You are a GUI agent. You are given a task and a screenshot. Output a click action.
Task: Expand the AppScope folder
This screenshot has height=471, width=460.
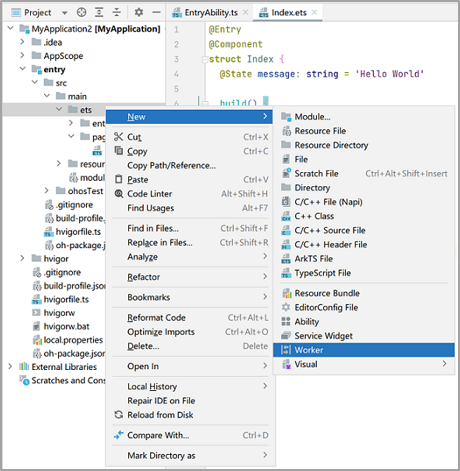pos(22,55)
